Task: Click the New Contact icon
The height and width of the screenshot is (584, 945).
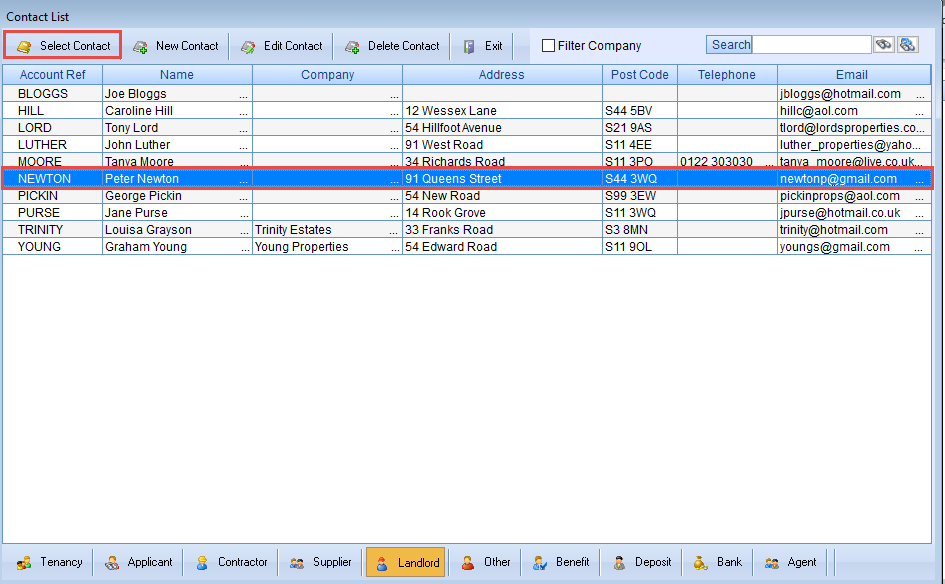Action: pos(140,46)
